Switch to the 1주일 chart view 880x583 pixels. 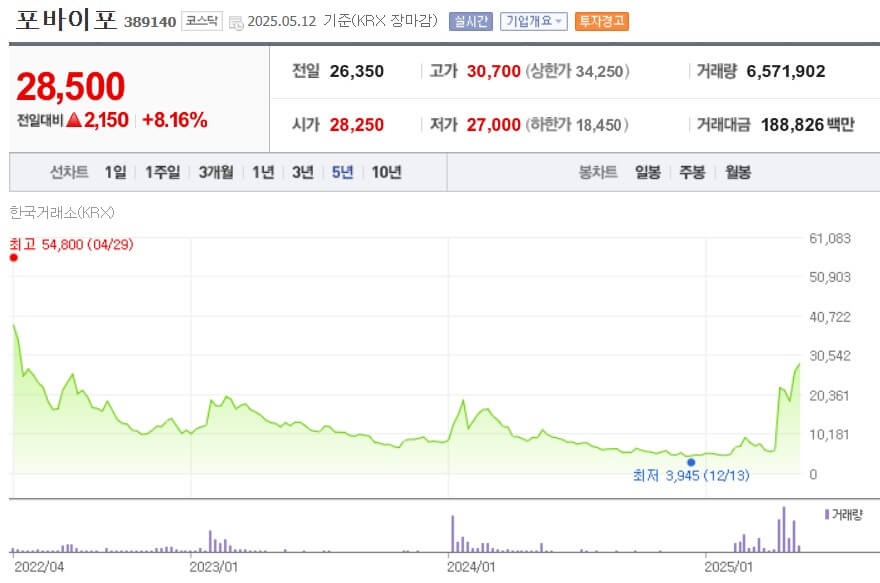point(160,172)
